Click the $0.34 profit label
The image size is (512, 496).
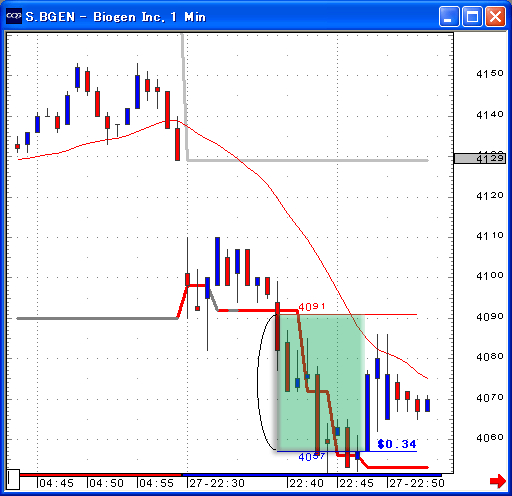397,444
